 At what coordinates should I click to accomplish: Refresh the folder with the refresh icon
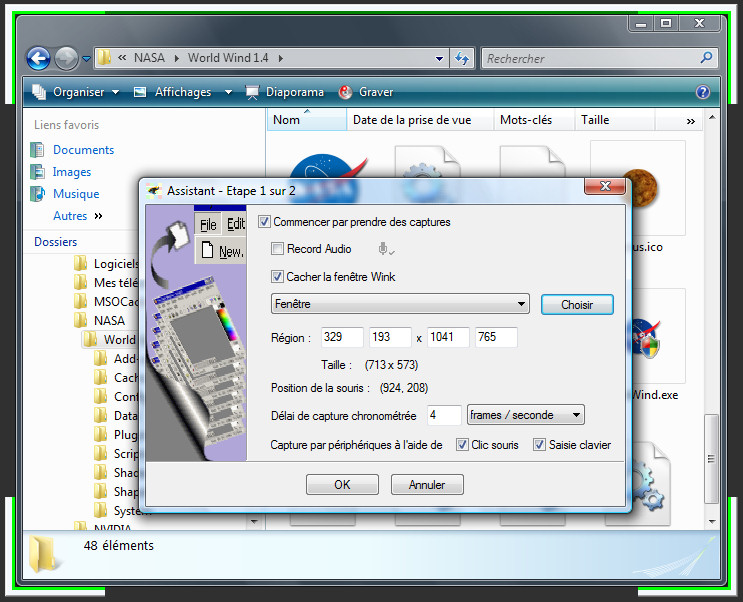[x=462, y=58]
